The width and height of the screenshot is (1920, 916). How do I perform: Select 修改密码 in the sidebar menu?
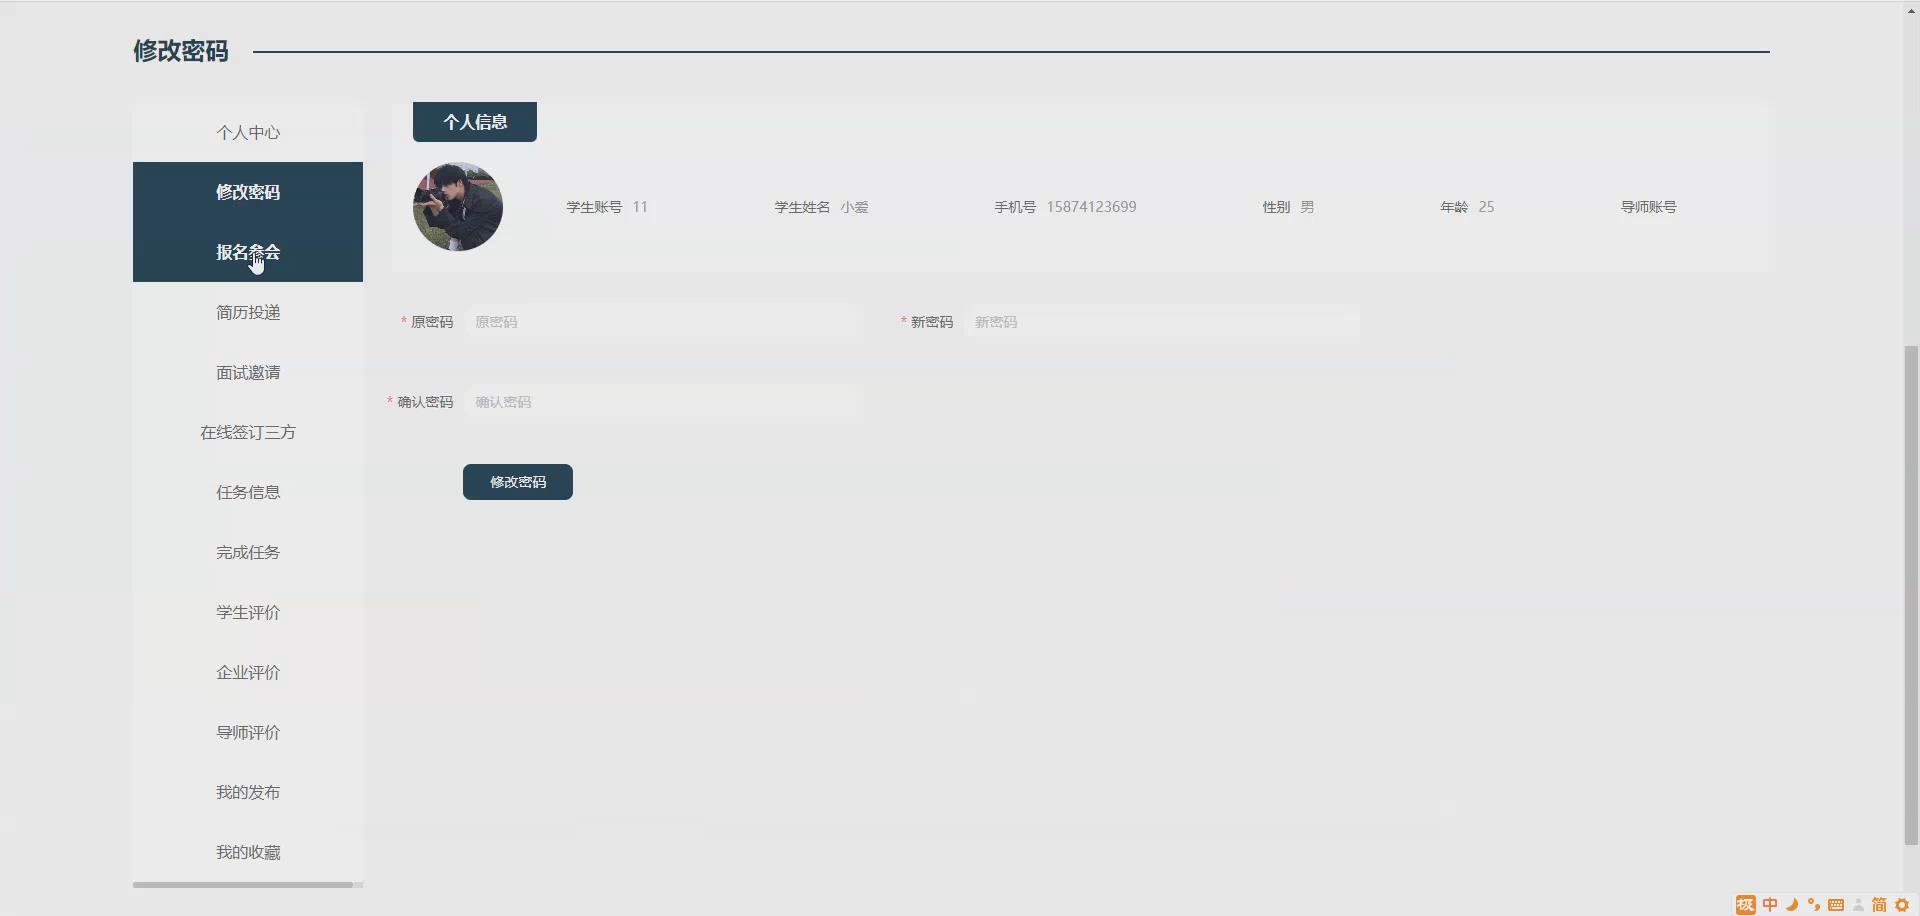tap(248, 192)
